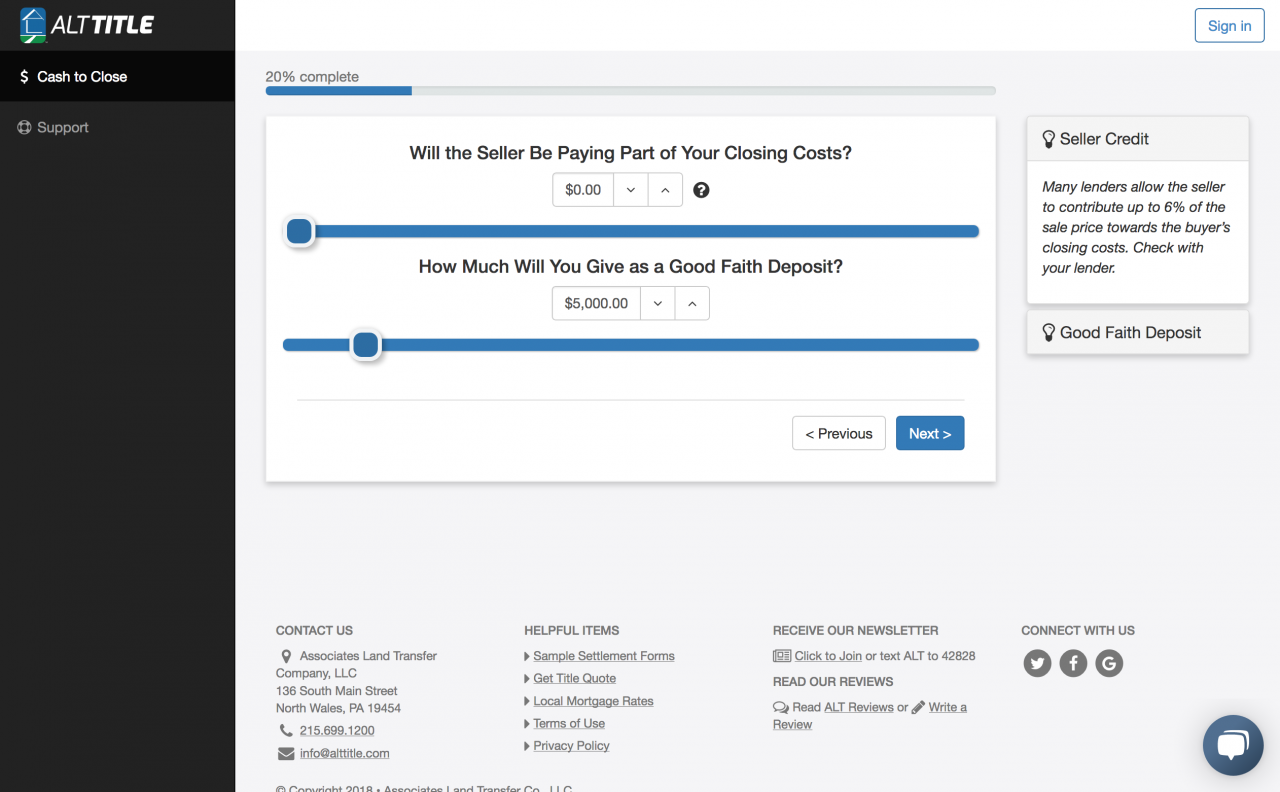Click the ALT Title logo
This screenshot has width=1280, height=792.
(87, 25)
